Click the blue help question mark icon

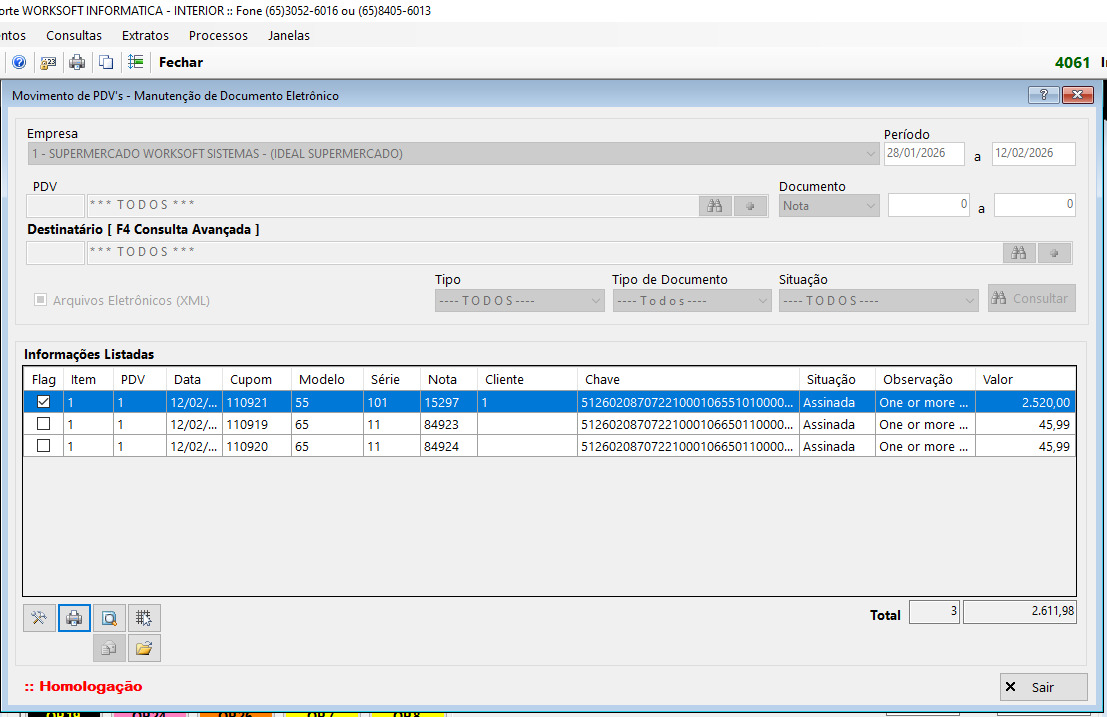(x=18, y=62)
